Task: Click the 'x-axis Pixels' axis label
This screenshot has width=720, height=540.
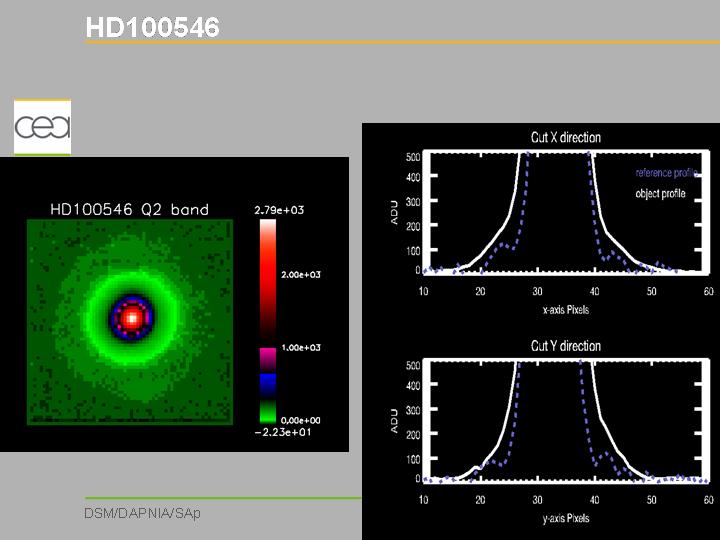Action: pyautogui.click(x=565, y=310)
